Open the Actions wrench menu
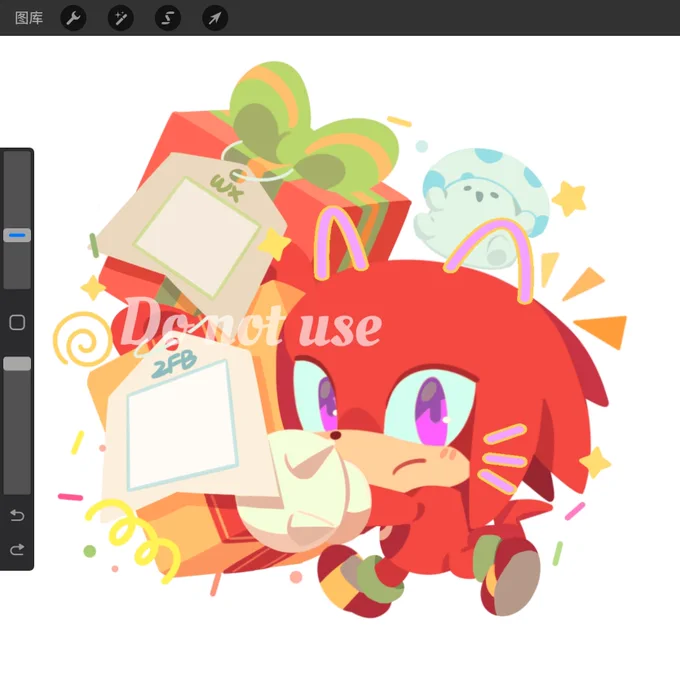680x680 pixels. (73, 18)
